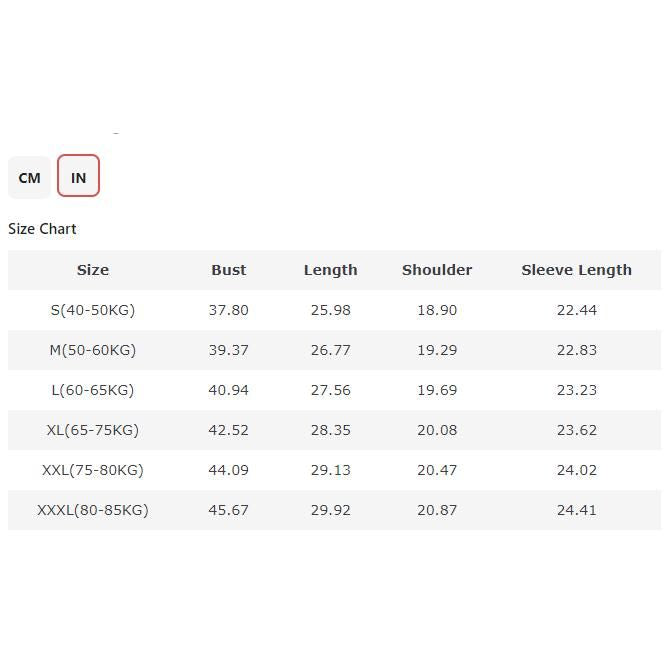Click the Size Chart heading
This screenshot has height=668, width=668.
[42, 229]
